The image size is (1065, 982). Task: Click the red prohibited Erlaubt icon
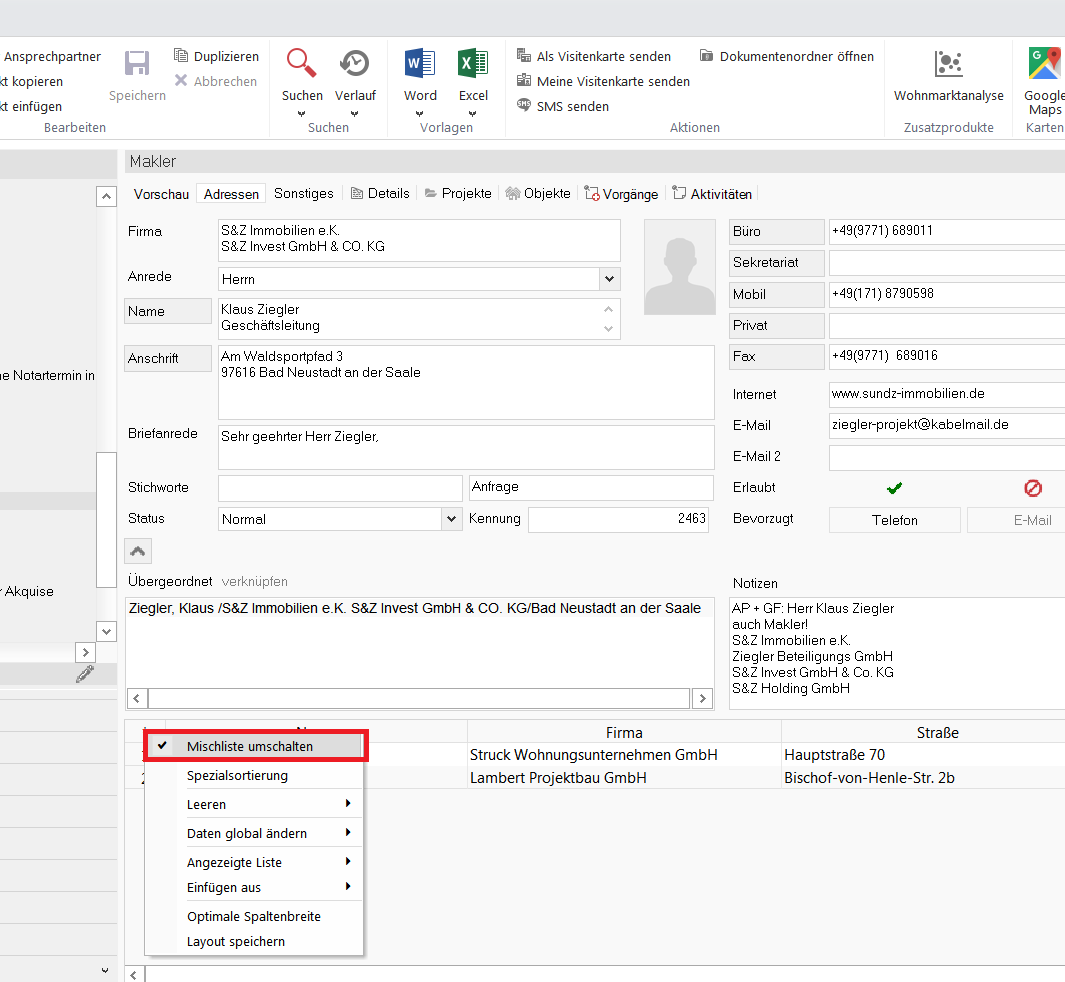(x=1033, y=488)
